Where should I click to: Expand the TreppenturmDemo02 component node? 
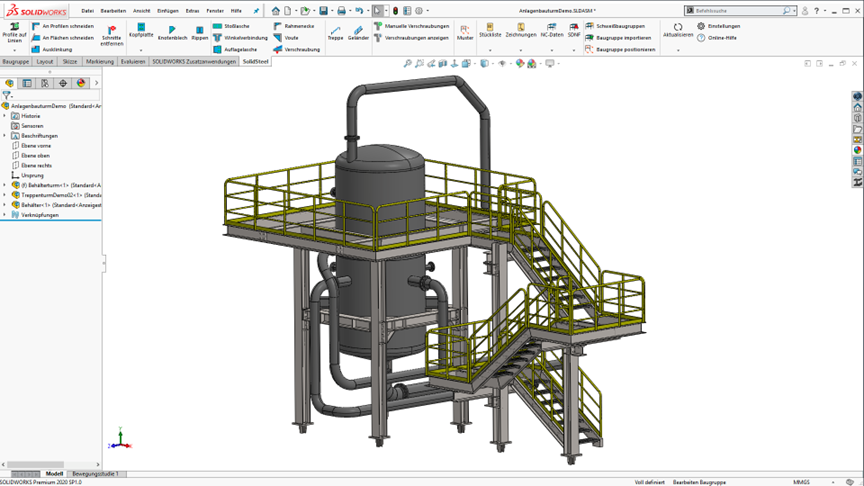click(5, 195)
